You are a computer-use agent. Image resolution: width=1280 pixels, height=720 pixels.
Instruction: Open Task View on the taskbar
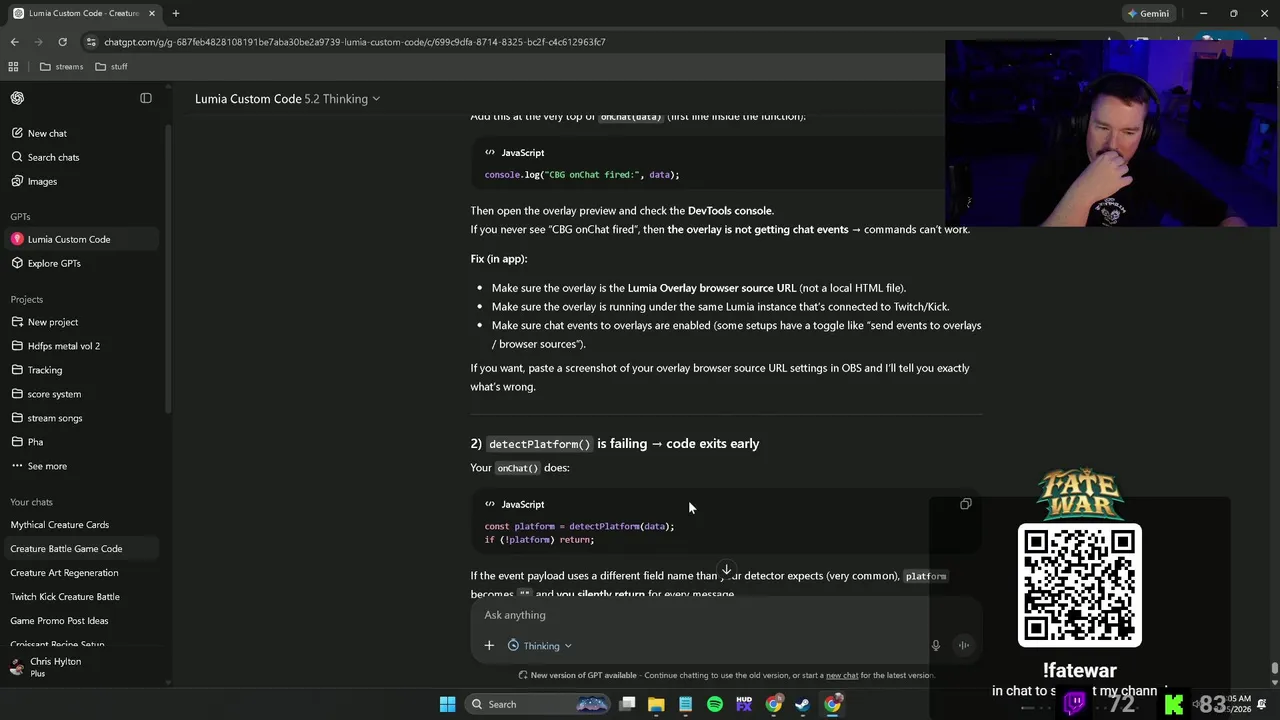627,704
